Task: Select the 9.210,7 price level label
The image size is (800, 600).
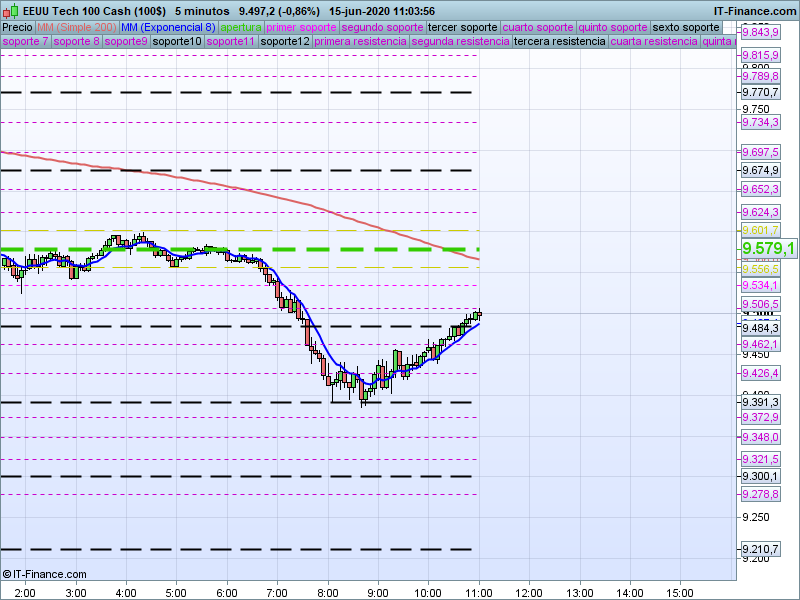Action: [760, 550]
